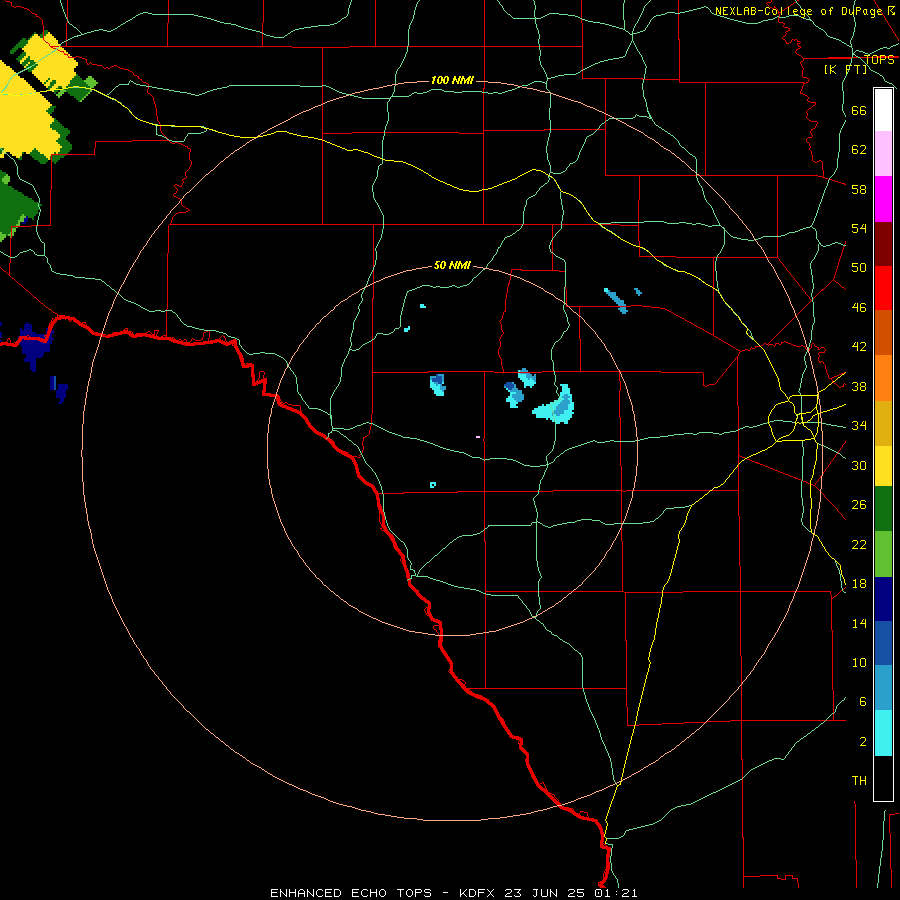
Task: Click the '62' legend value
Action: [x=859, y=150]
